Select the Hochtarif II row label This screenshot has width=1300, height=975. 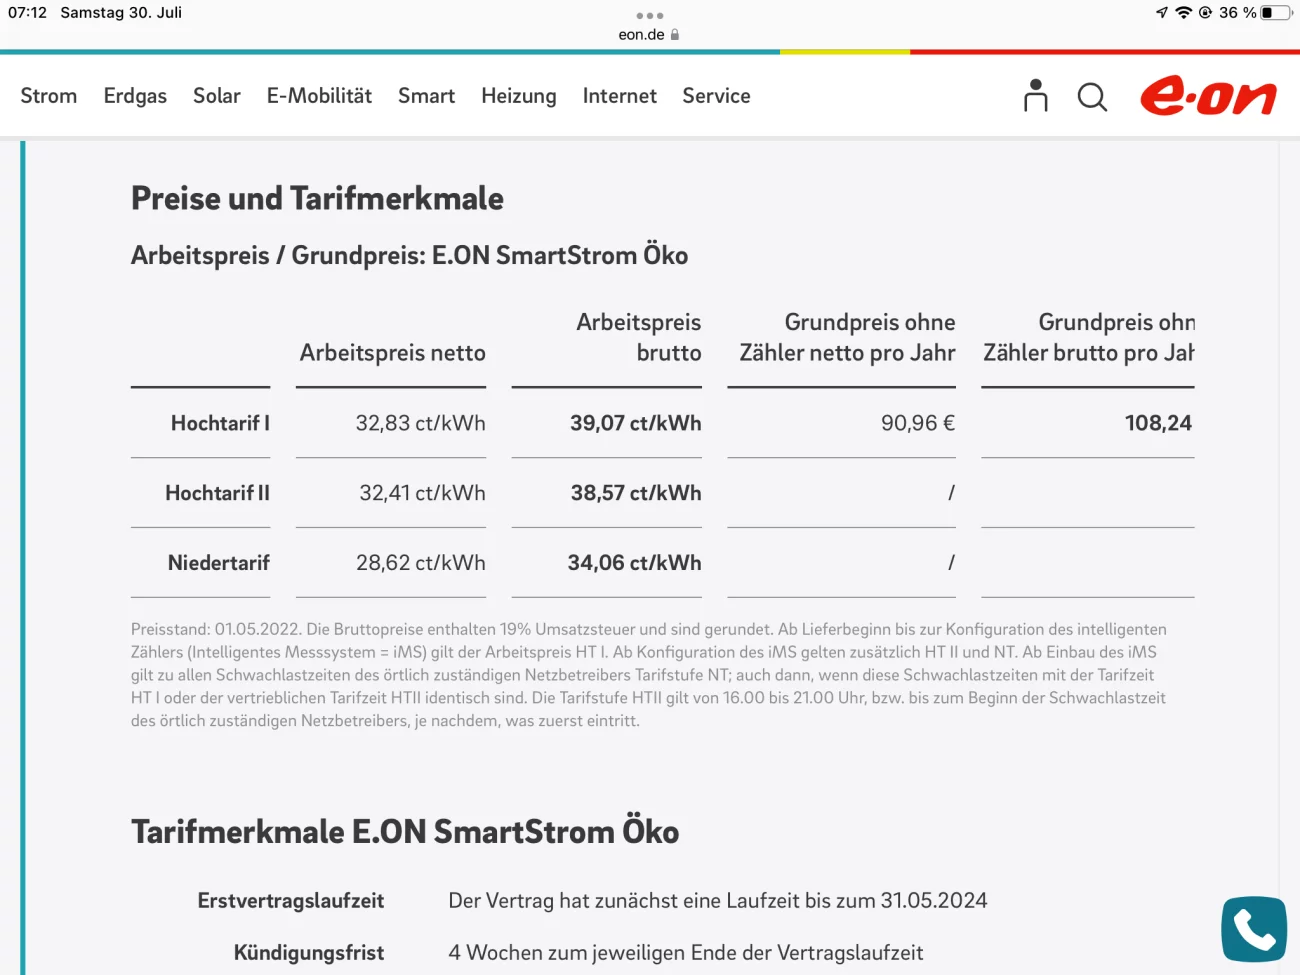pyautogui.click(x=217, y=493)
